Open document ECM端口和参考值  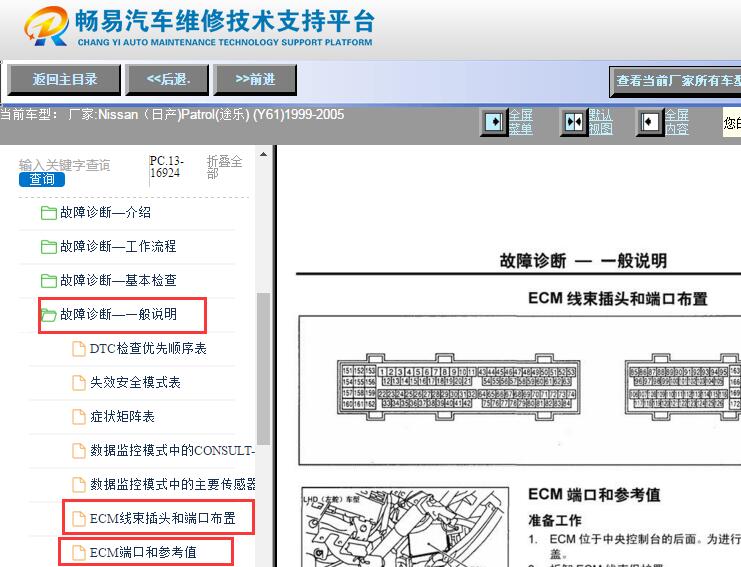tap(143, 553)
